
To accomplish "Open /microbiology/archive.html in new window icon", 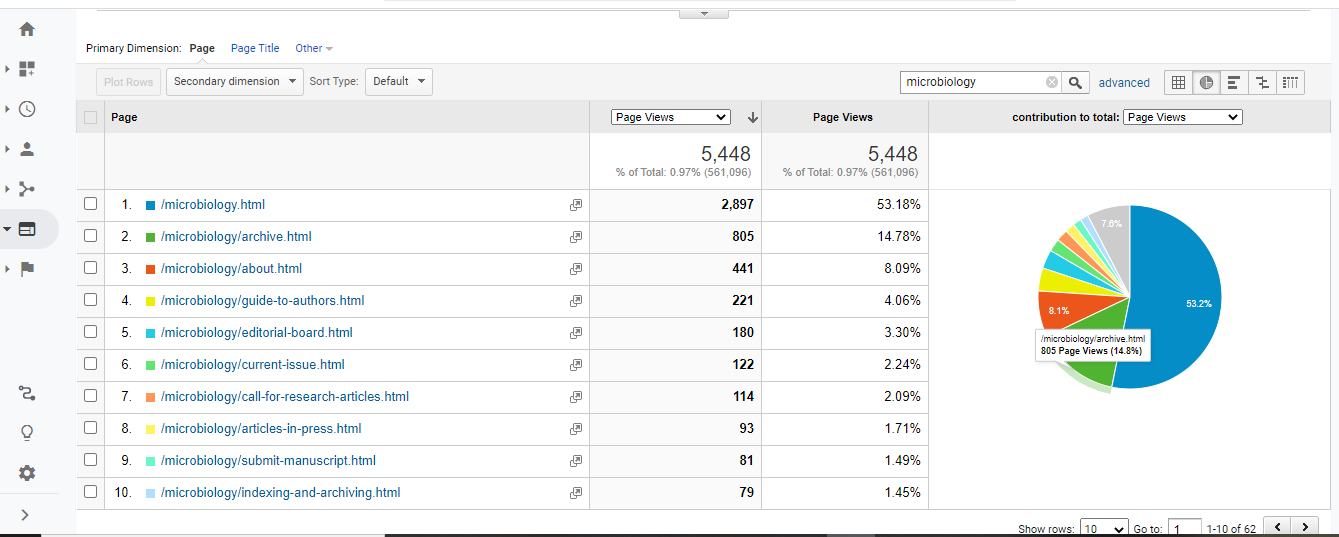I will (x=575, y=237).
